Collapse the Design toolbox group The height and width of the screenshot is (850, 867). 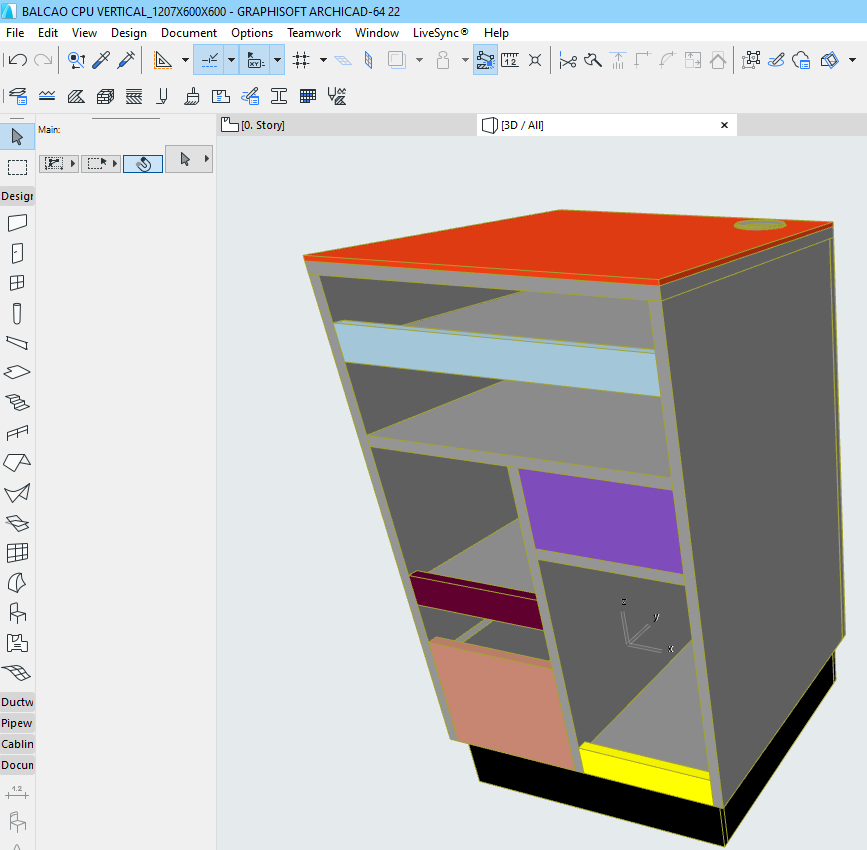point(17,196)
